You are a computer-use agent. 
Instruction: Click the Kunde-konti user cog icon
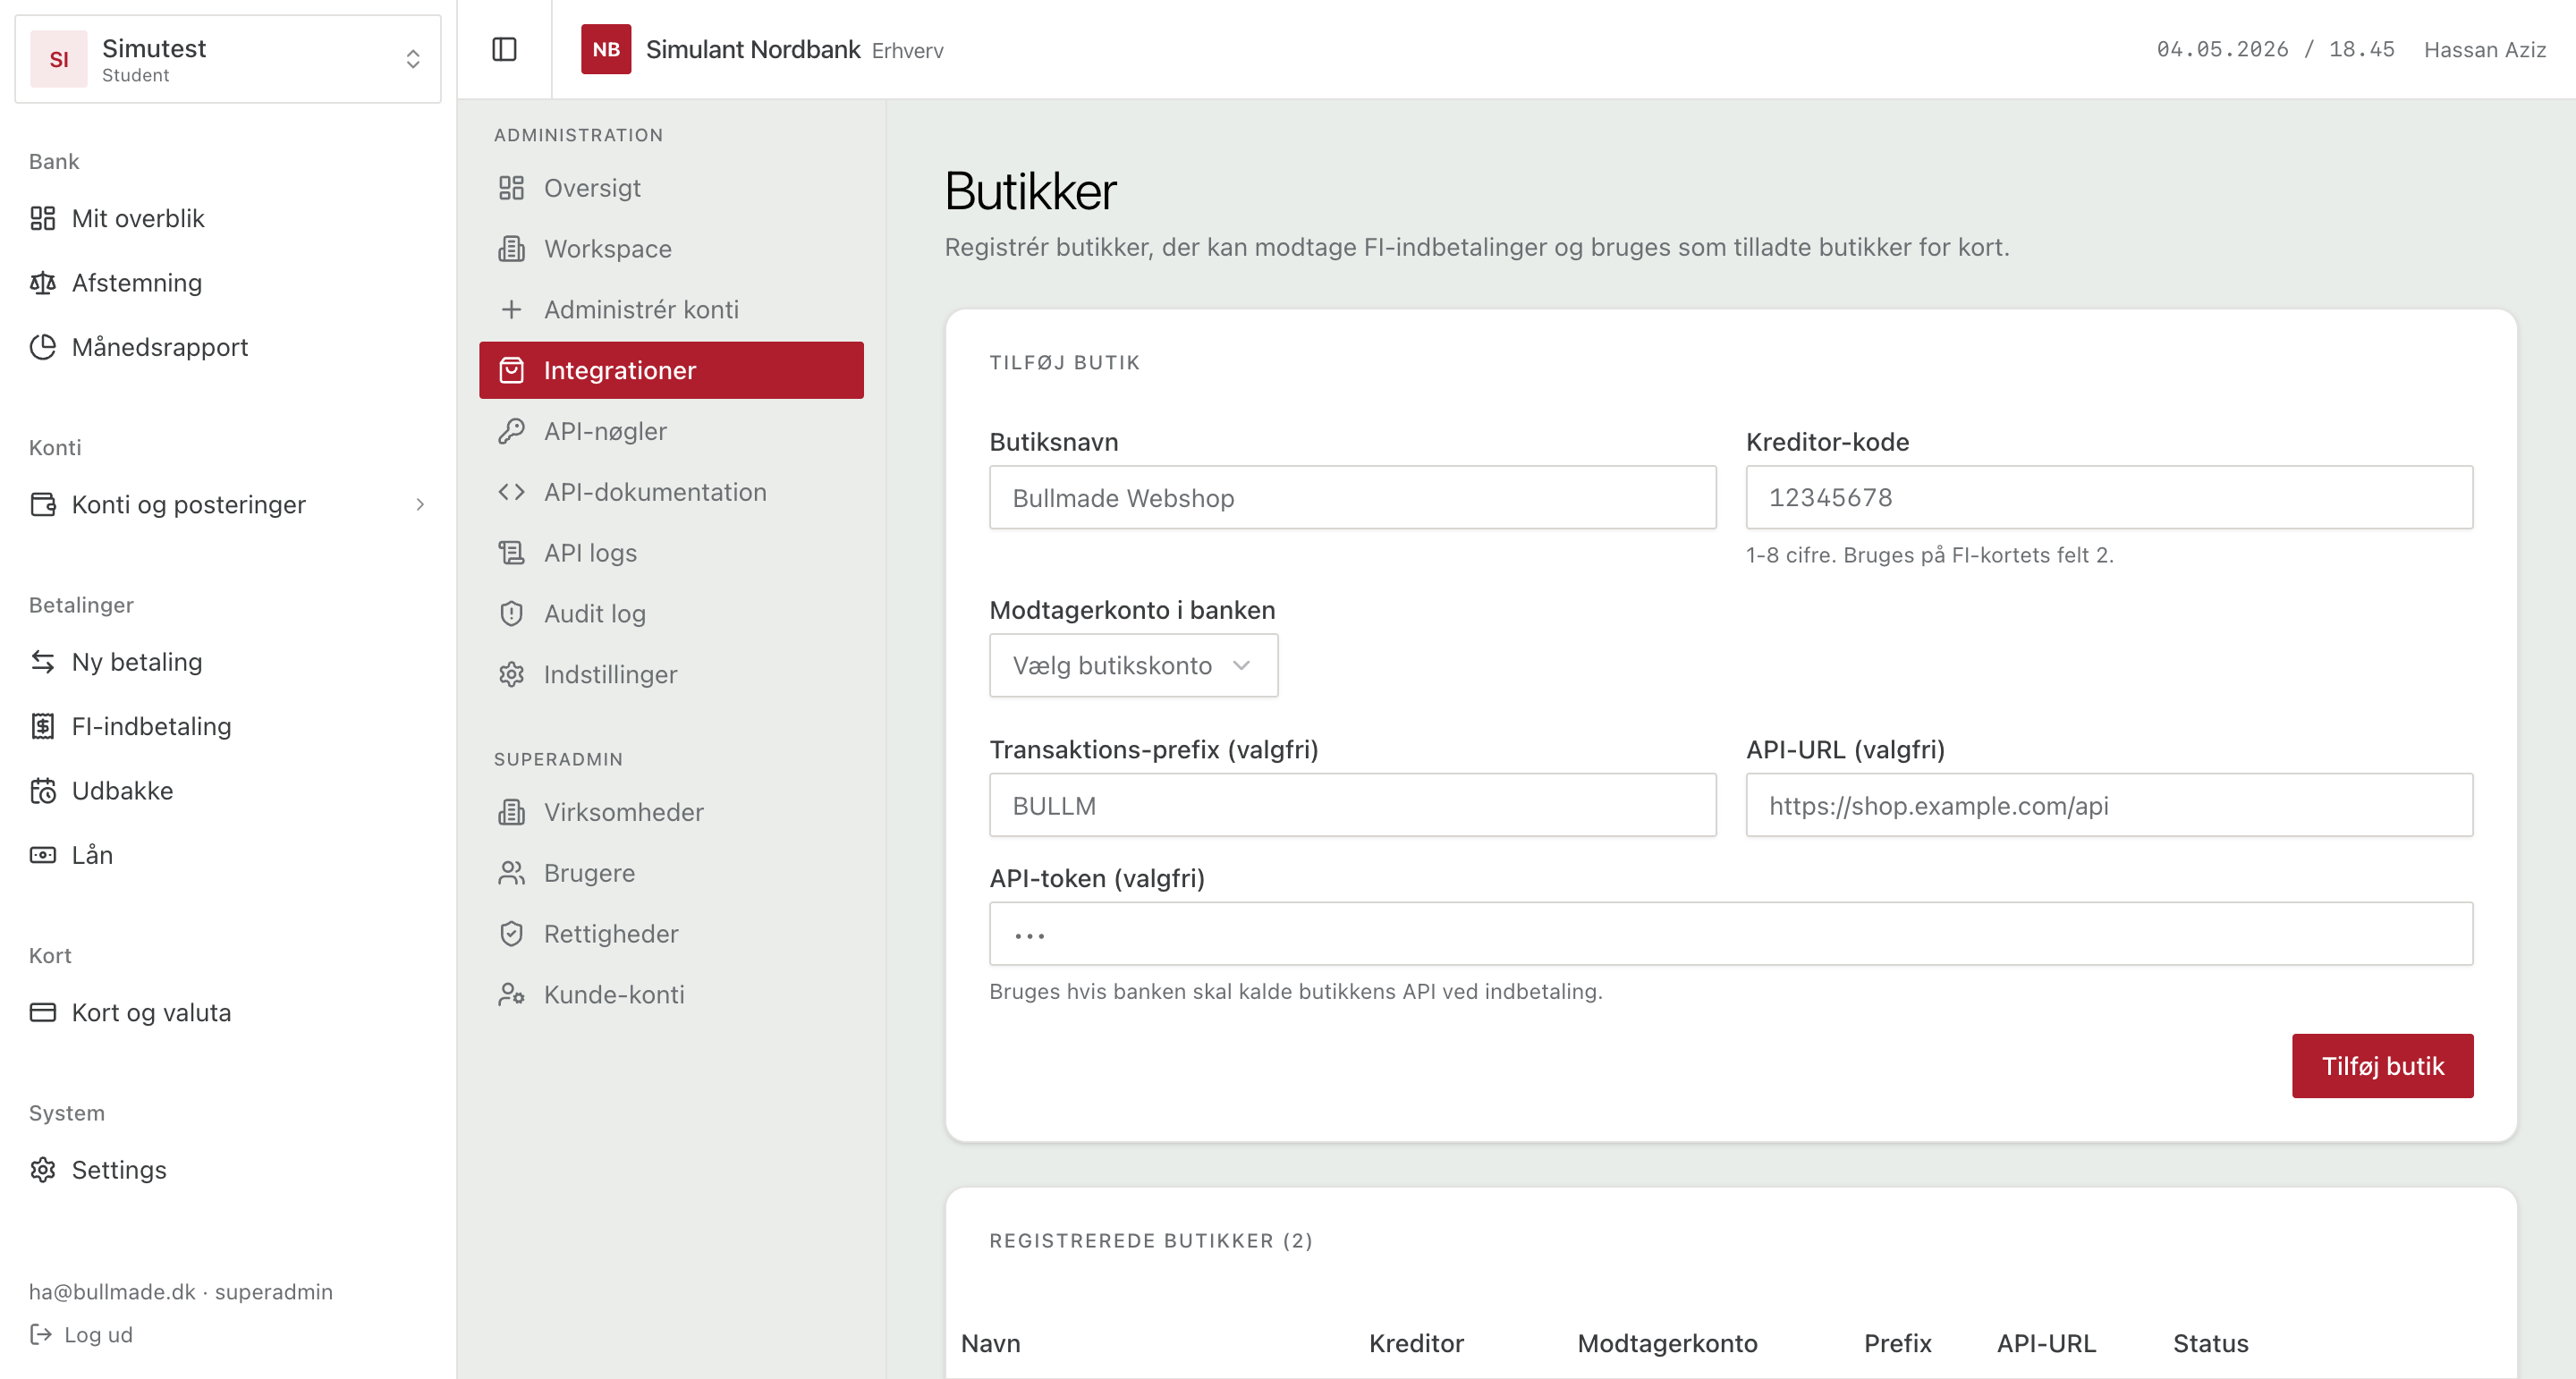[x=511, y=994]
